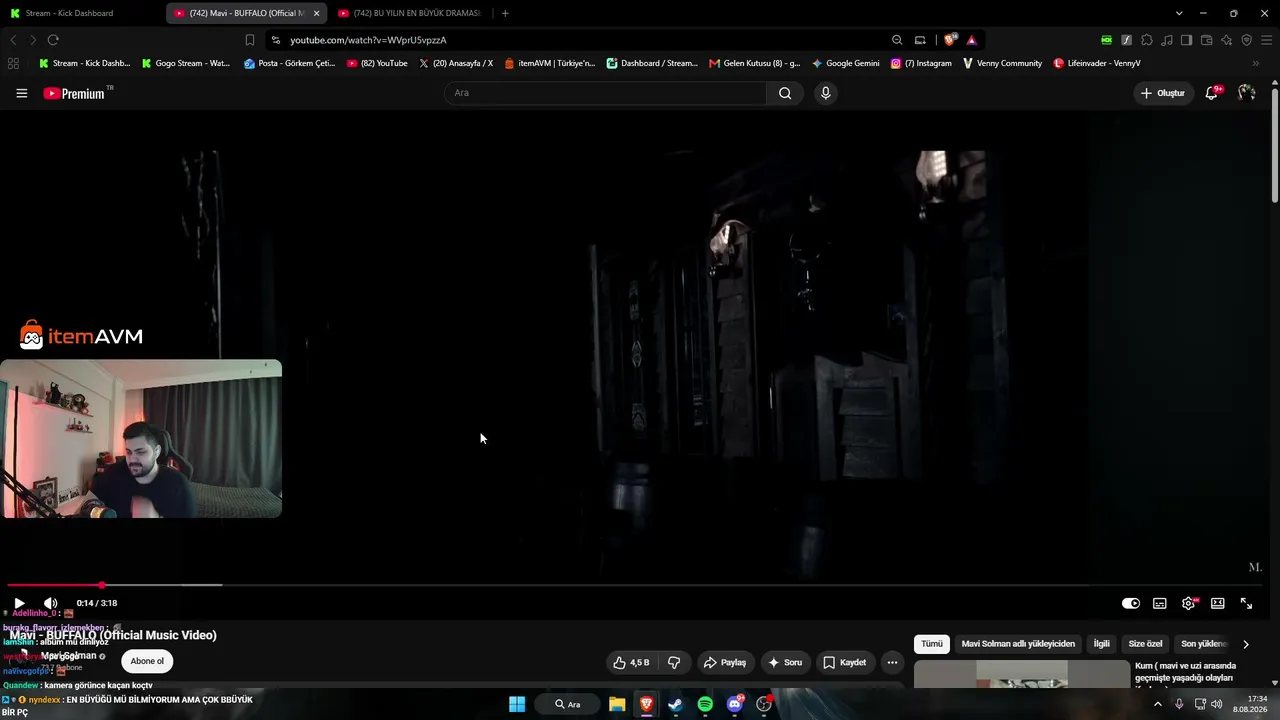Image resolution: width=1280 pixels, height=720 pixels.
Task: Switch player to theater mode
Action: click(1218, 603)
